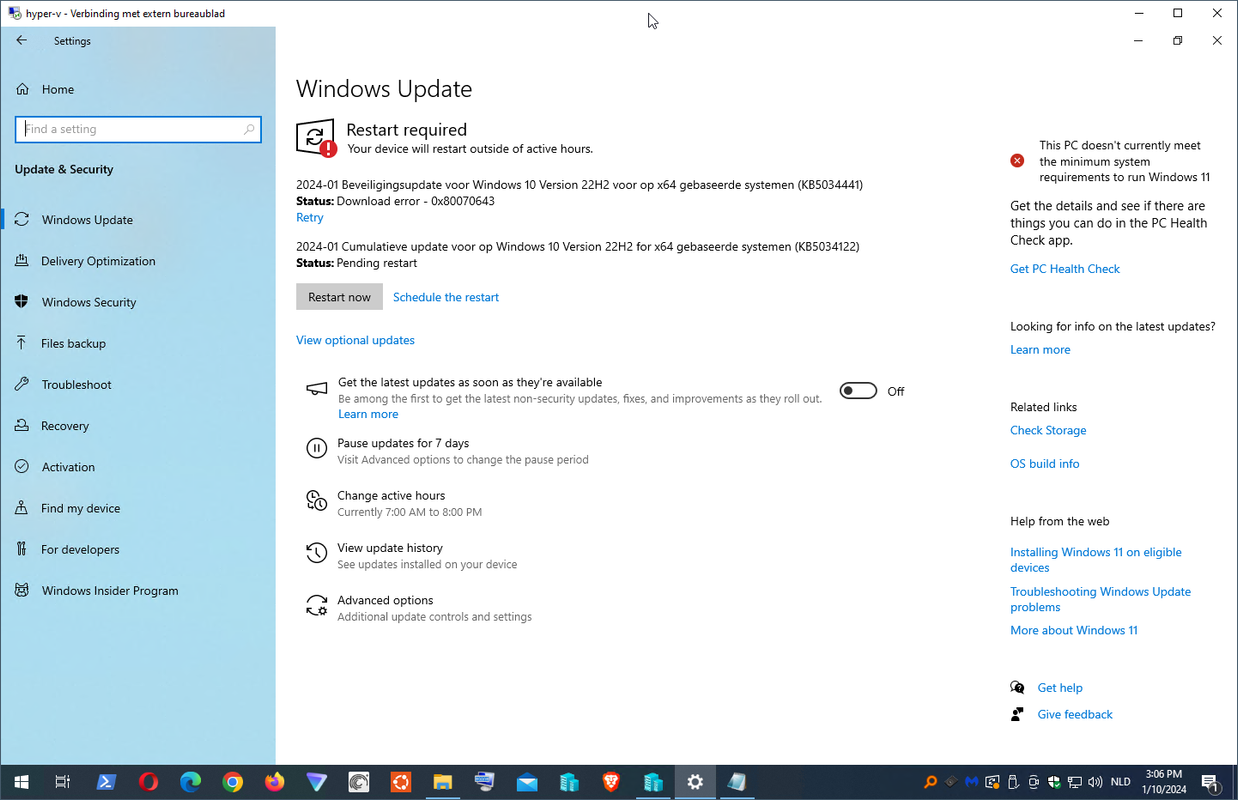Open the Ubuntu app from taskbar
Viewport: 1238px width, 800px height.
401,782
